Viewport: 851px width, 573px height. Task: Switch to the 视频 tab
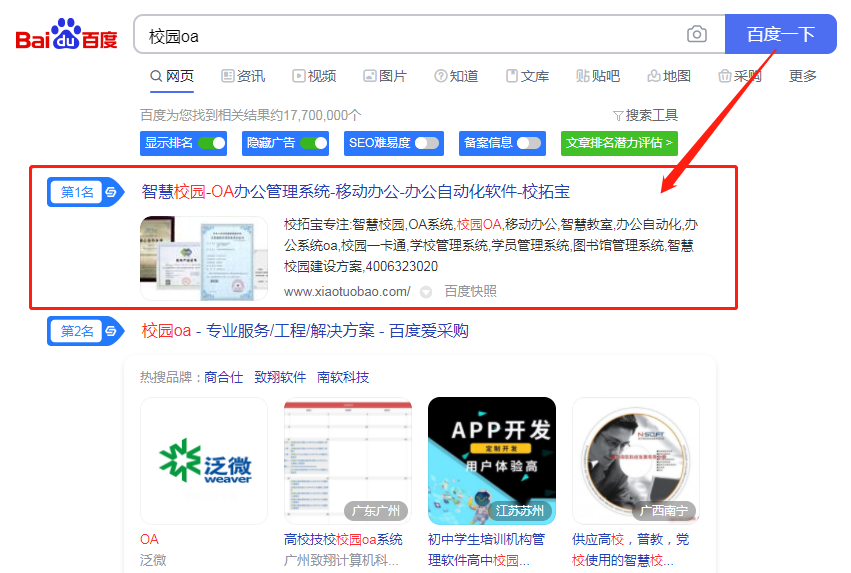coord(314,76)
